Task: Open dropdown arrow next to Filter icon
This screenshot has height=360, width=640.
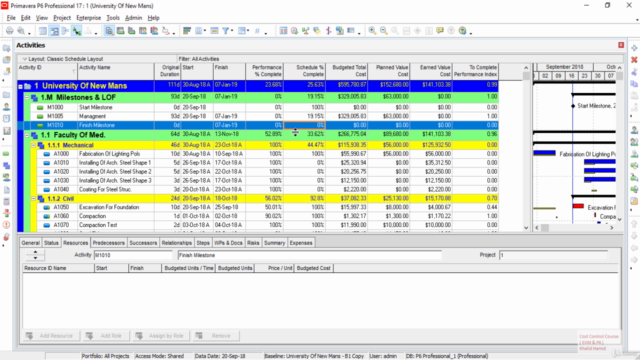Action: [232, 31]
